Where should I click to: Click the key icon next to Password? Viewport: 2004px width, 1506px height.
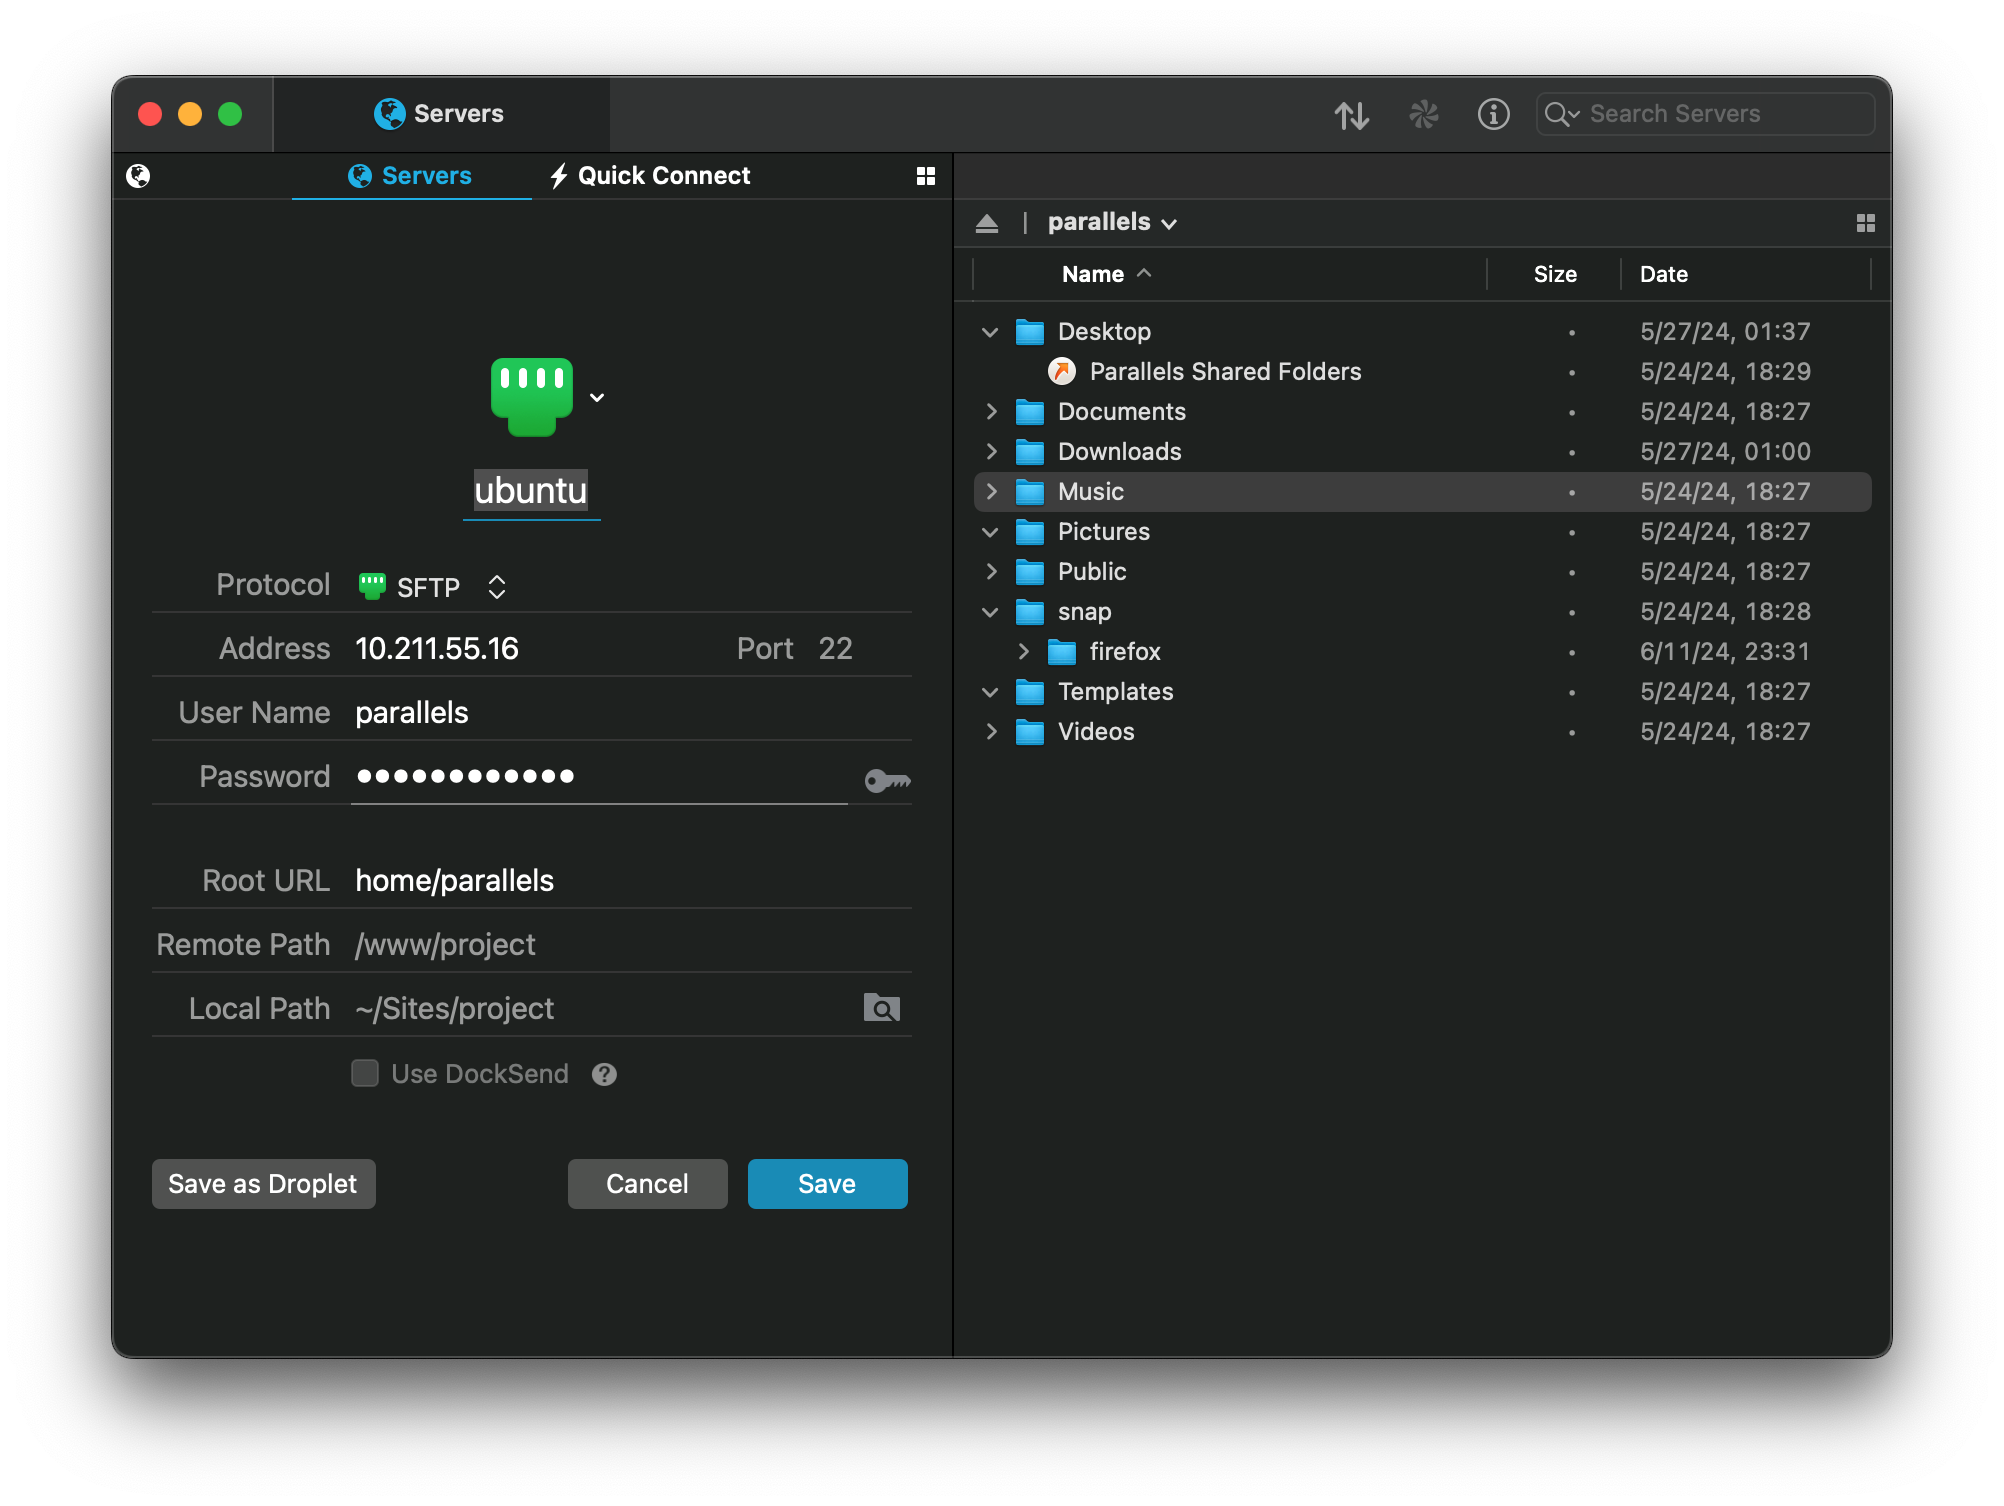point(887,780)
